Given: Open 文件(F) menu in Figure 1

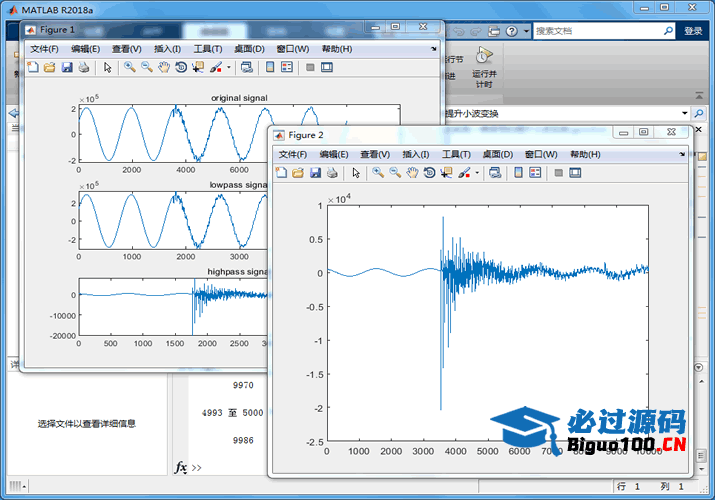Looking at the screenshot, I should [44, 49].
